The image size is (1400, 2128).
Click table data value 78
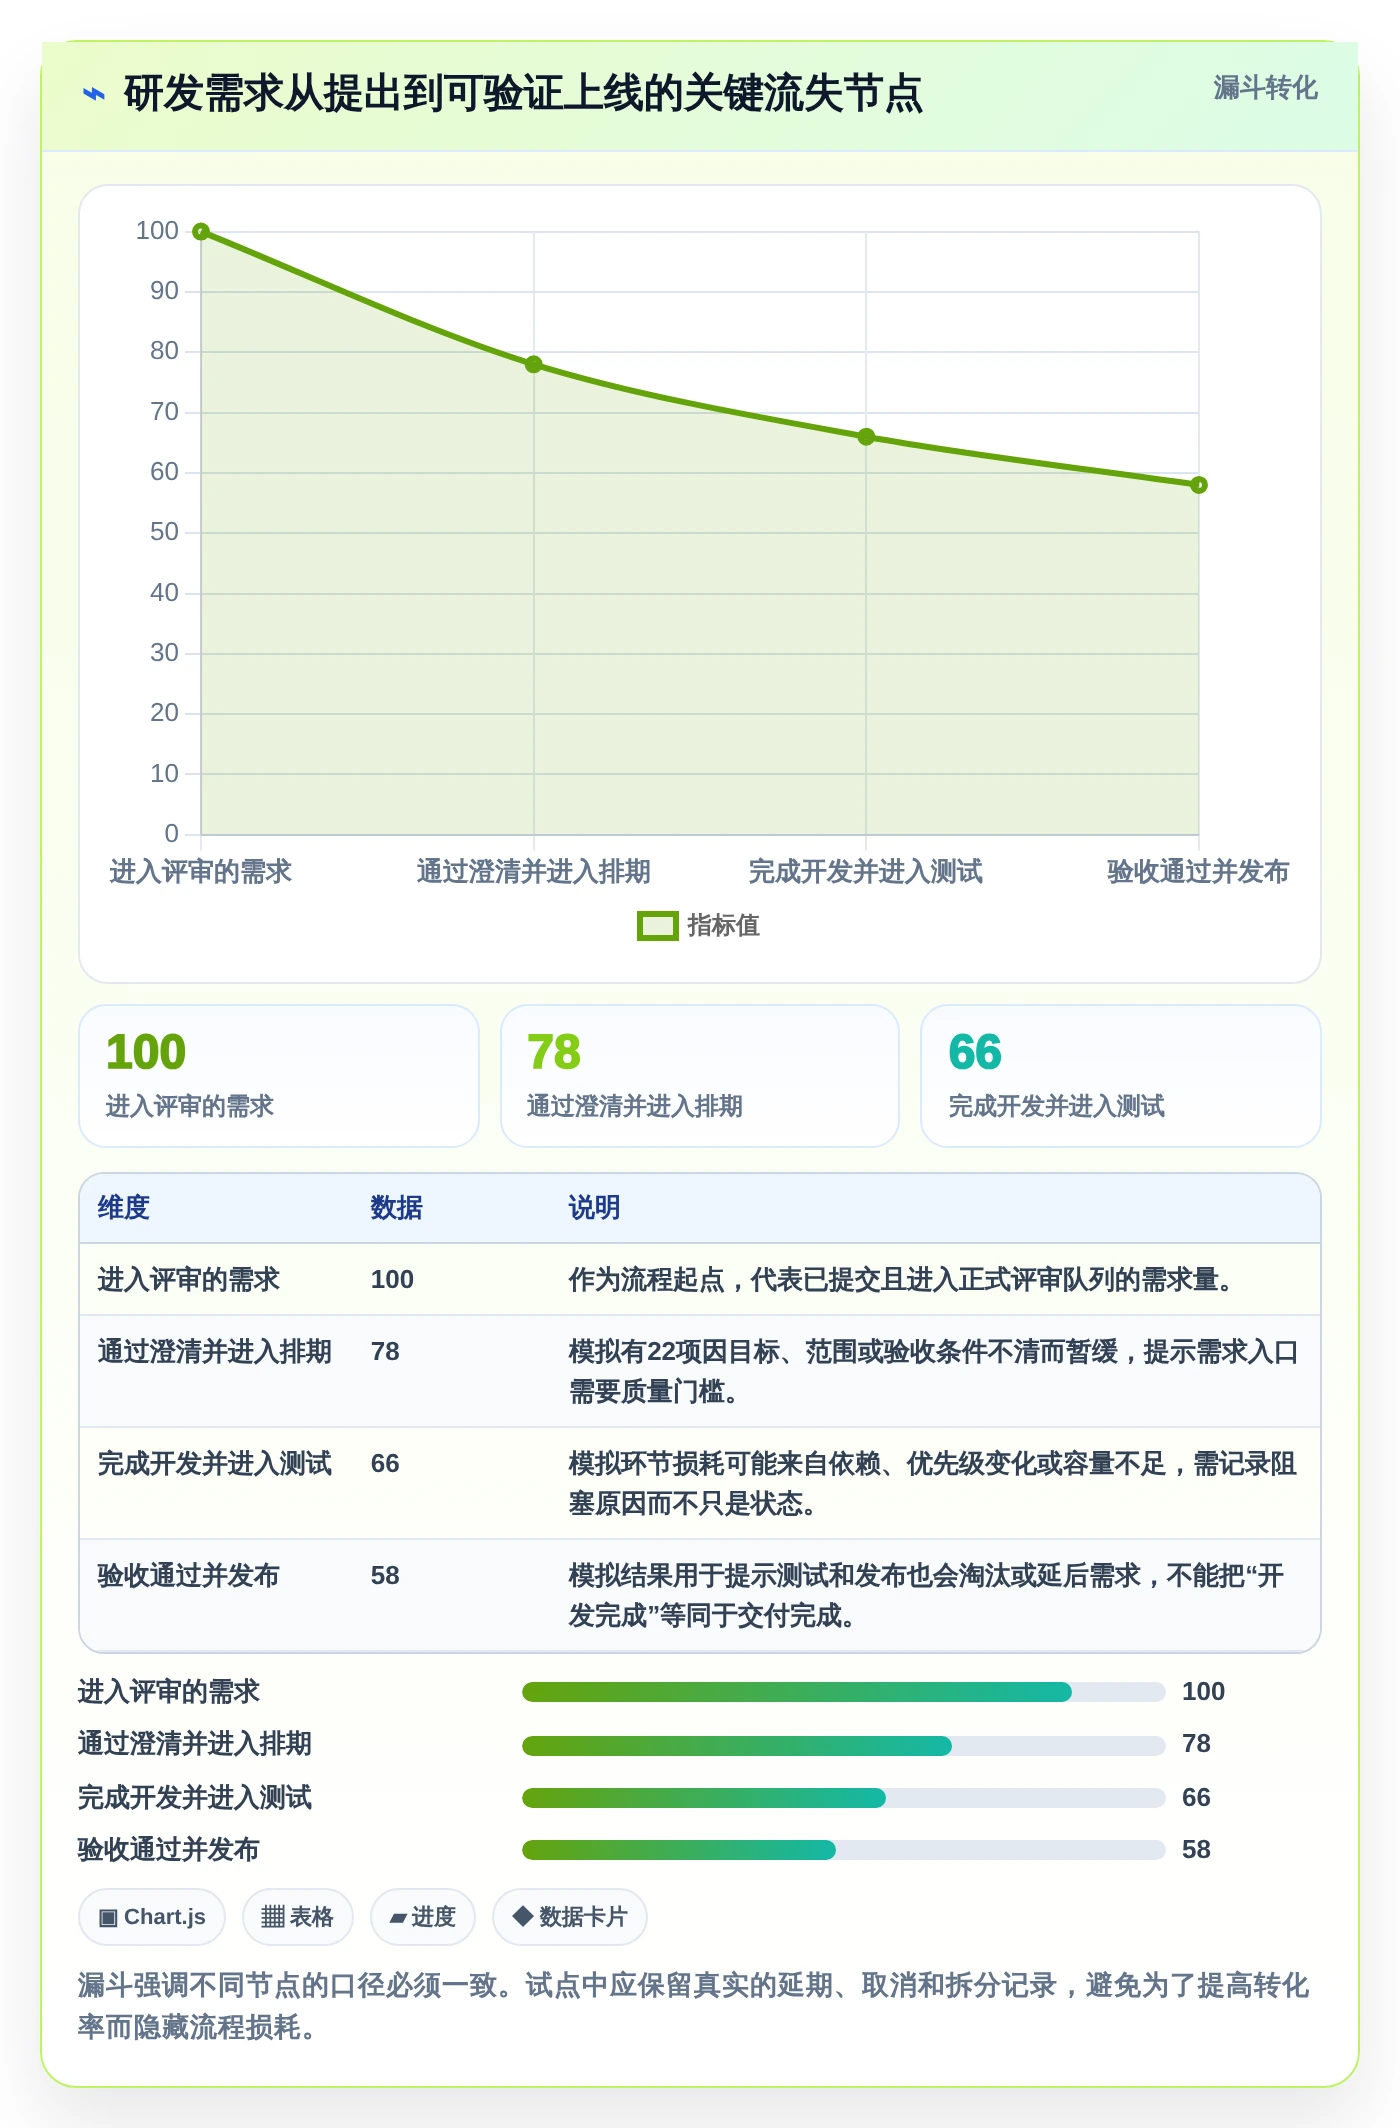(x=385, y=1352)
